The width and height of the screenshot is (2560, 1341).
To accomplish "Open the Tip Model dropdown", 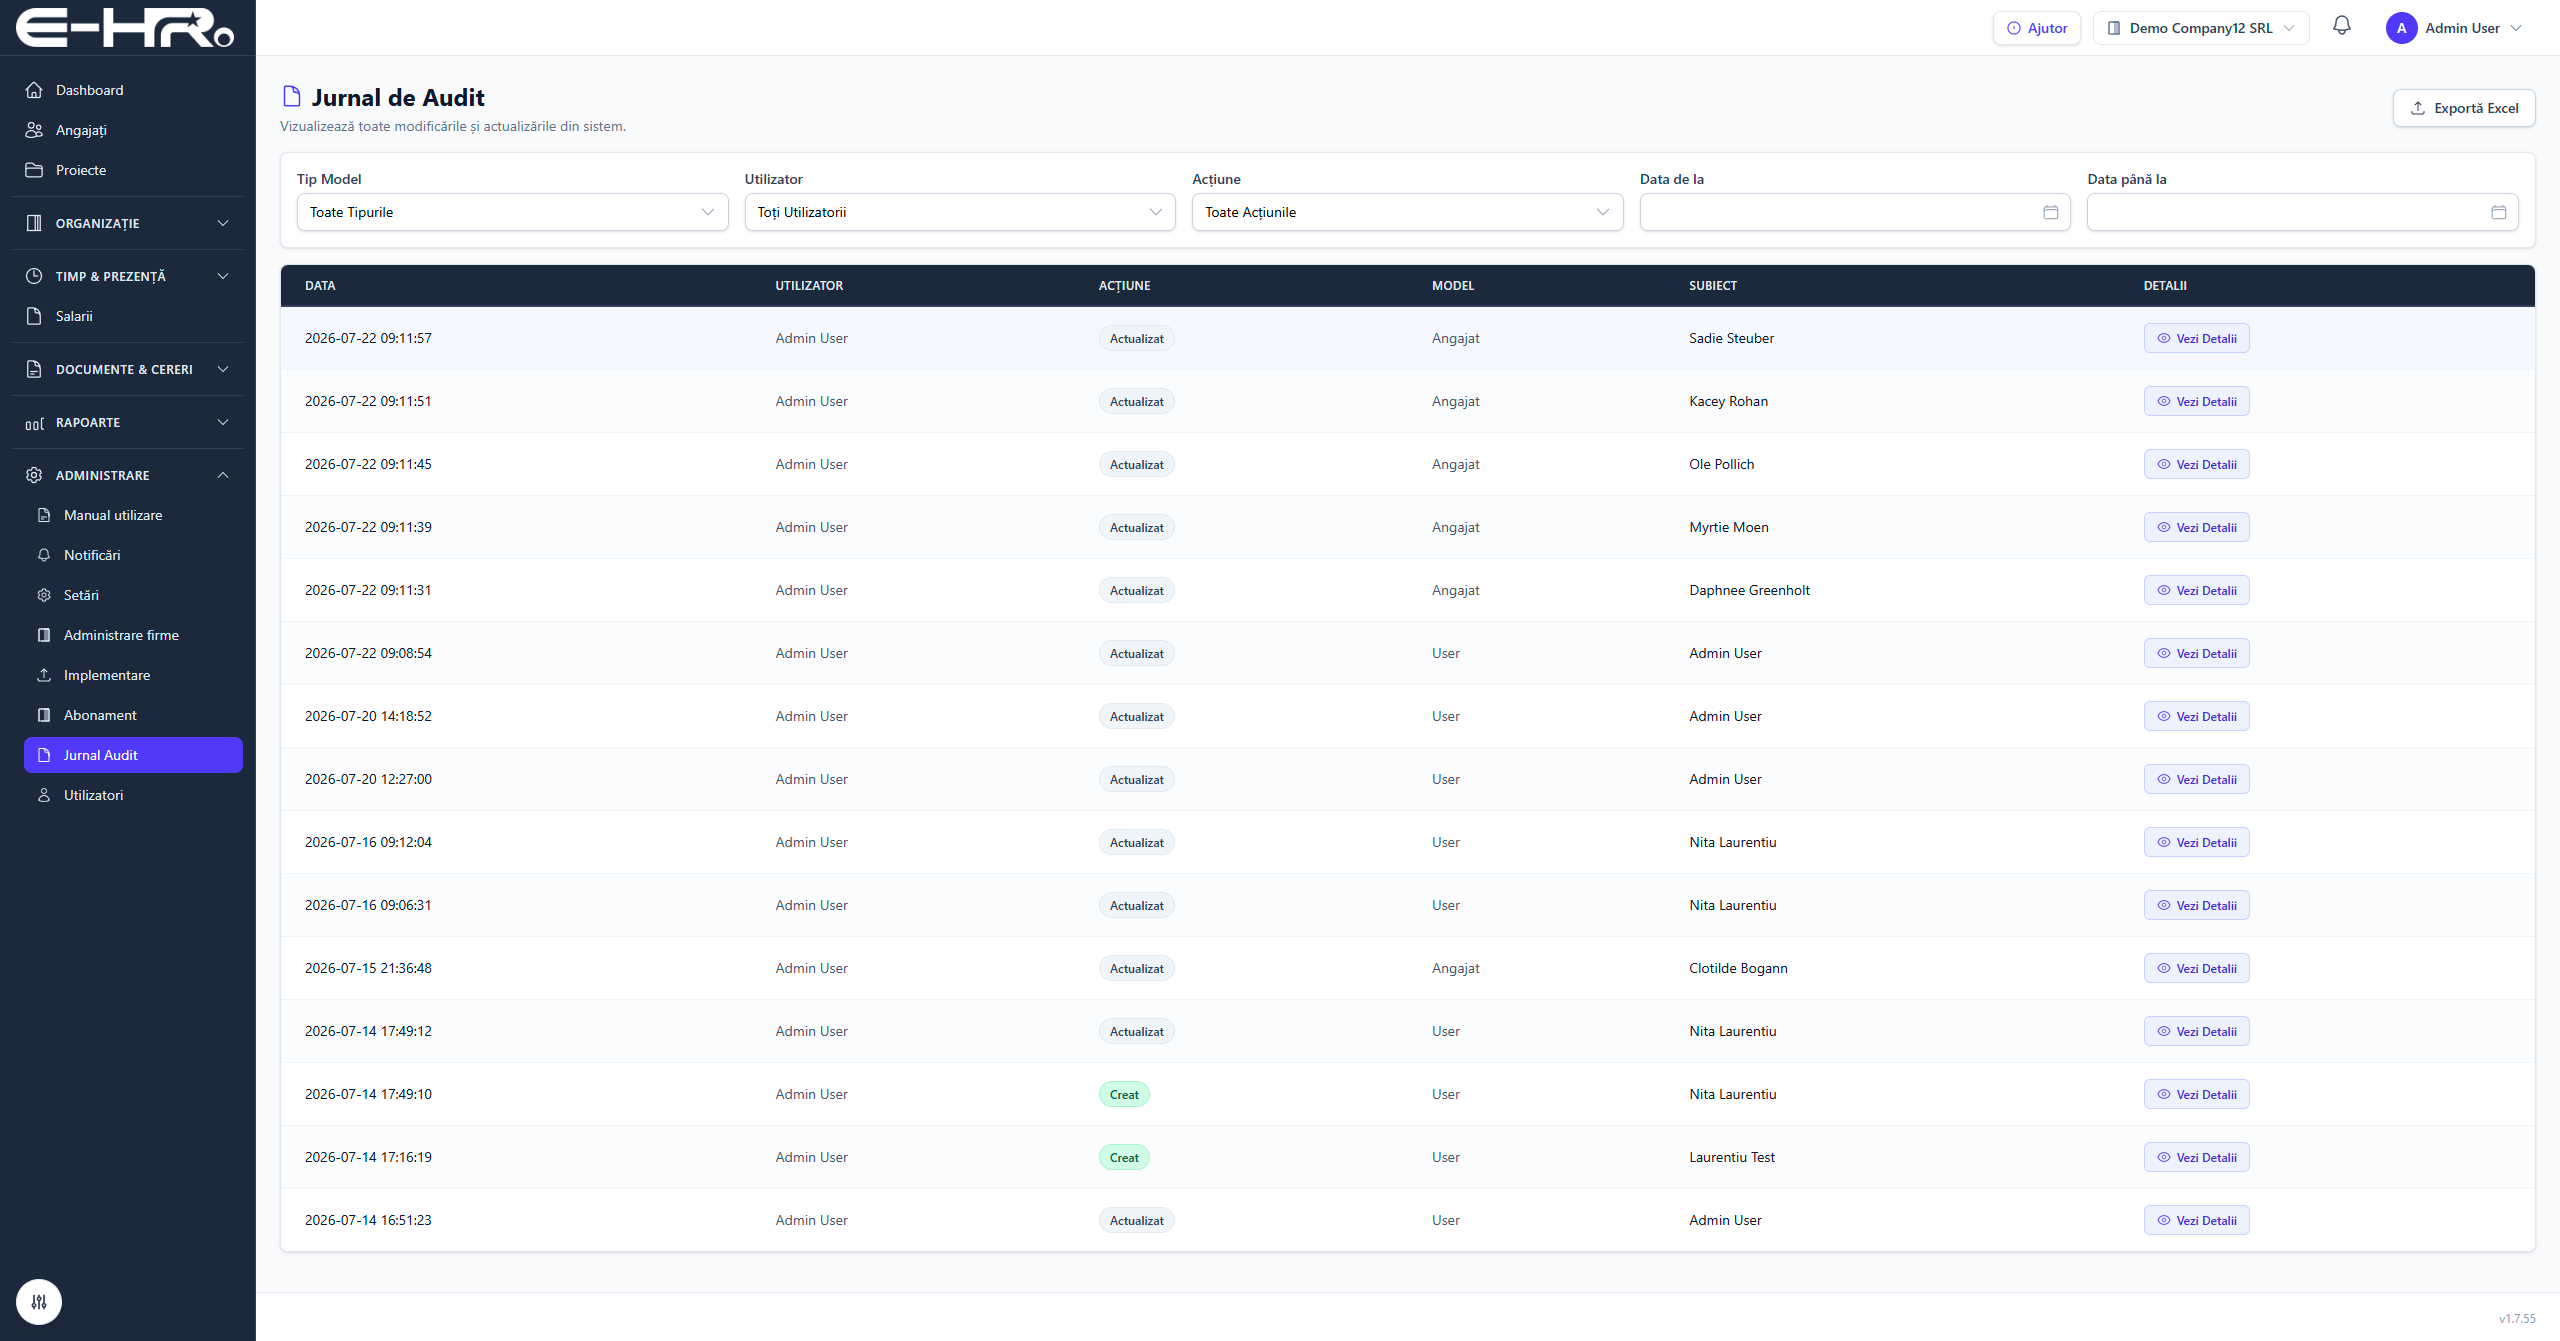I will tap(512, 212).
